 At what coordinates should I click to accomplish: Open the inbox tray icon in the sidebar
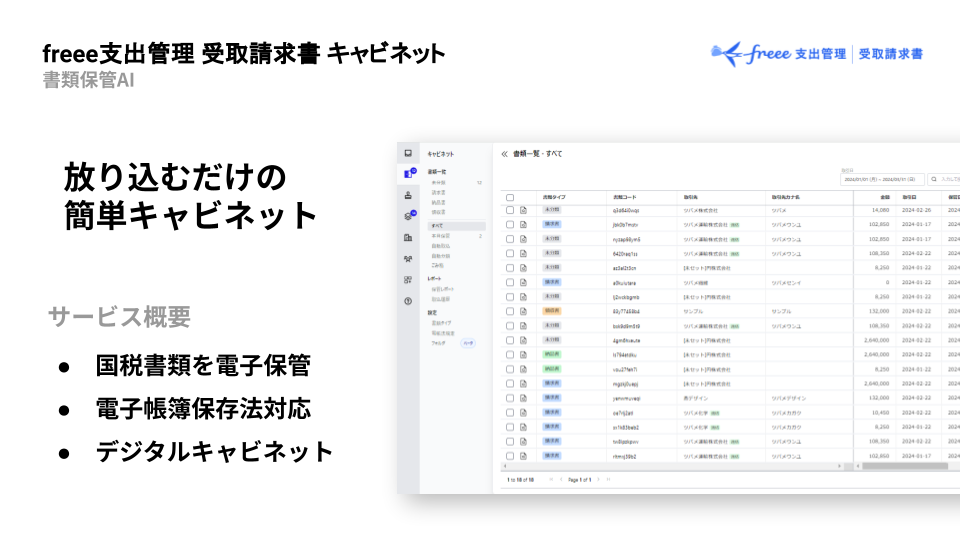408,153
